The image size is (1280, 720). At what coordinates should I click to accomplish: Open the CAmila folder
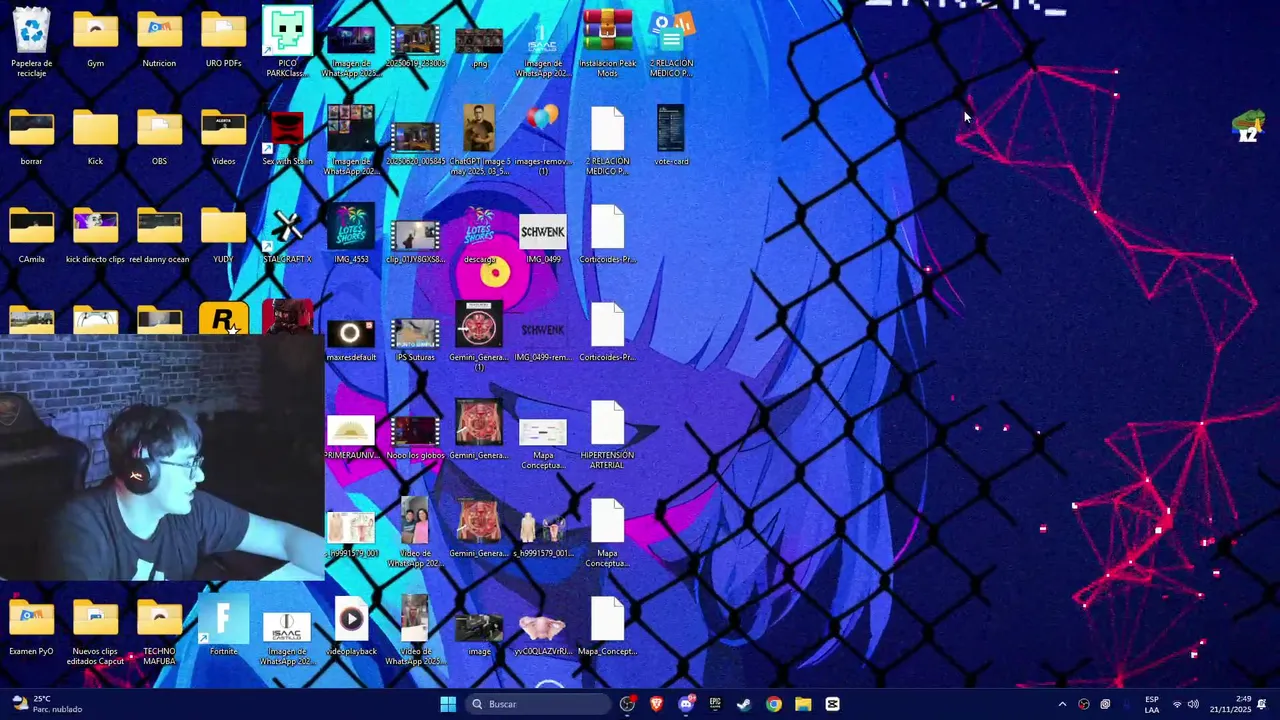31,237
